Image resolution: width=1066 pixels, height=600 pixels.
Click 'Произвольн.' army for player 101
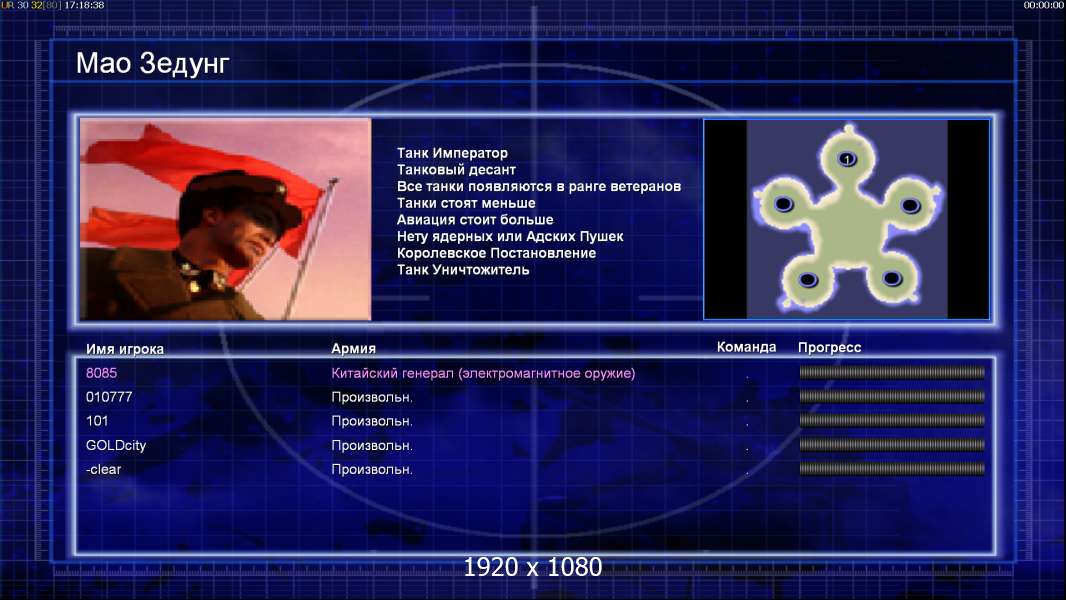(372, 421)
